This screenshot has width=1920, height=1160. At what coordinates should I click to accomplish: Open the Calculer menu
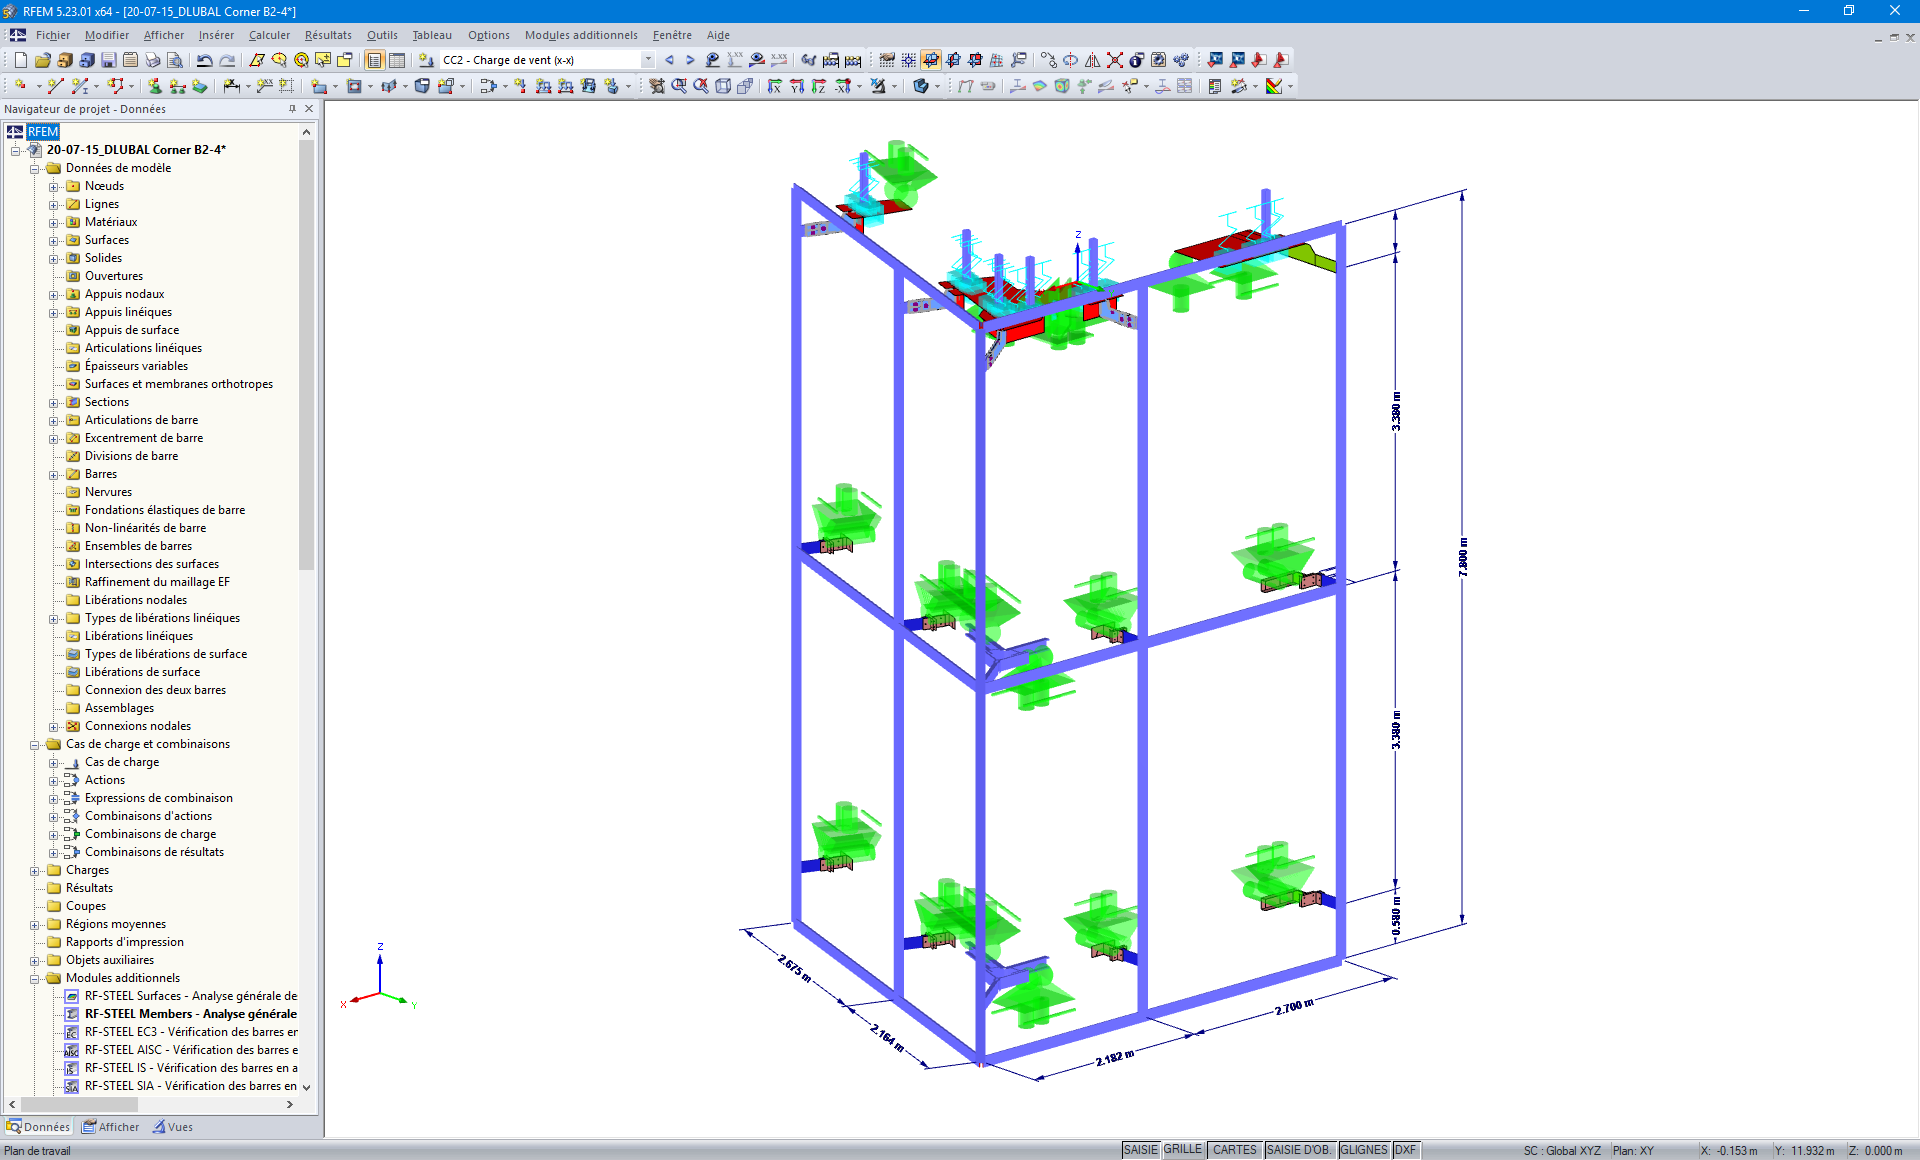pyautogui.click(x=269, y=35)
